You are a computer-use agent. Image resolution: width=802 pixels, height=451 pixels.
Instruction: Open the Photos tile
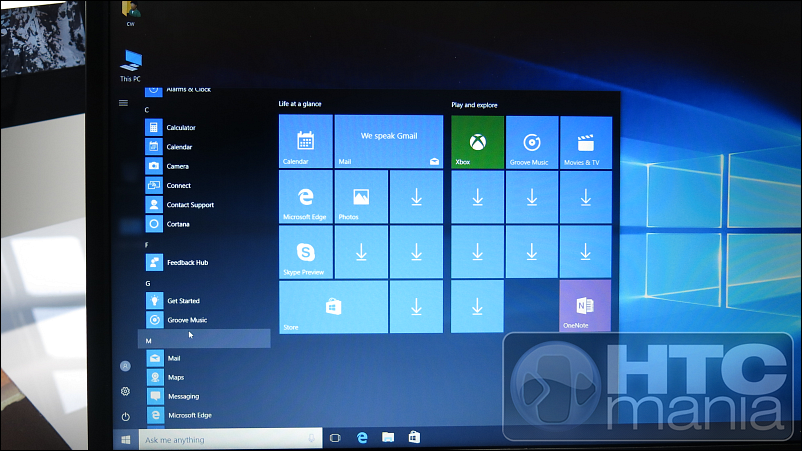pyautogui.click(x=361, y=197)
